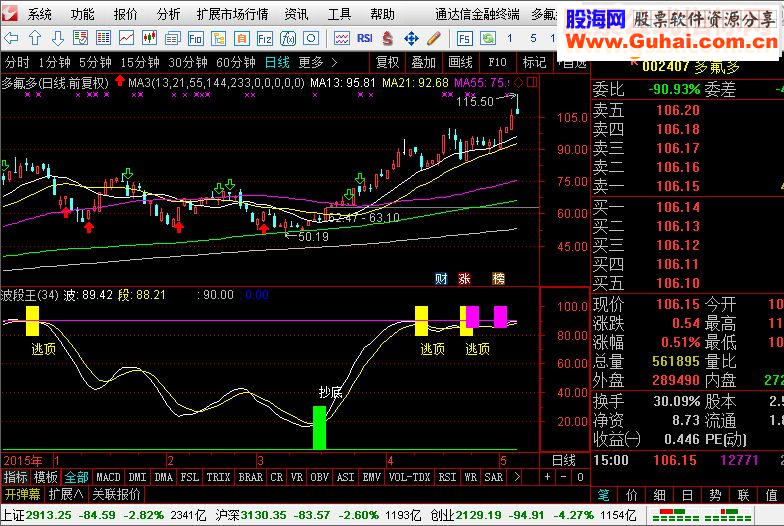784x526 pixels.
Task: Click the 榜 badge on chart
Action: click(x=498, y=278)
